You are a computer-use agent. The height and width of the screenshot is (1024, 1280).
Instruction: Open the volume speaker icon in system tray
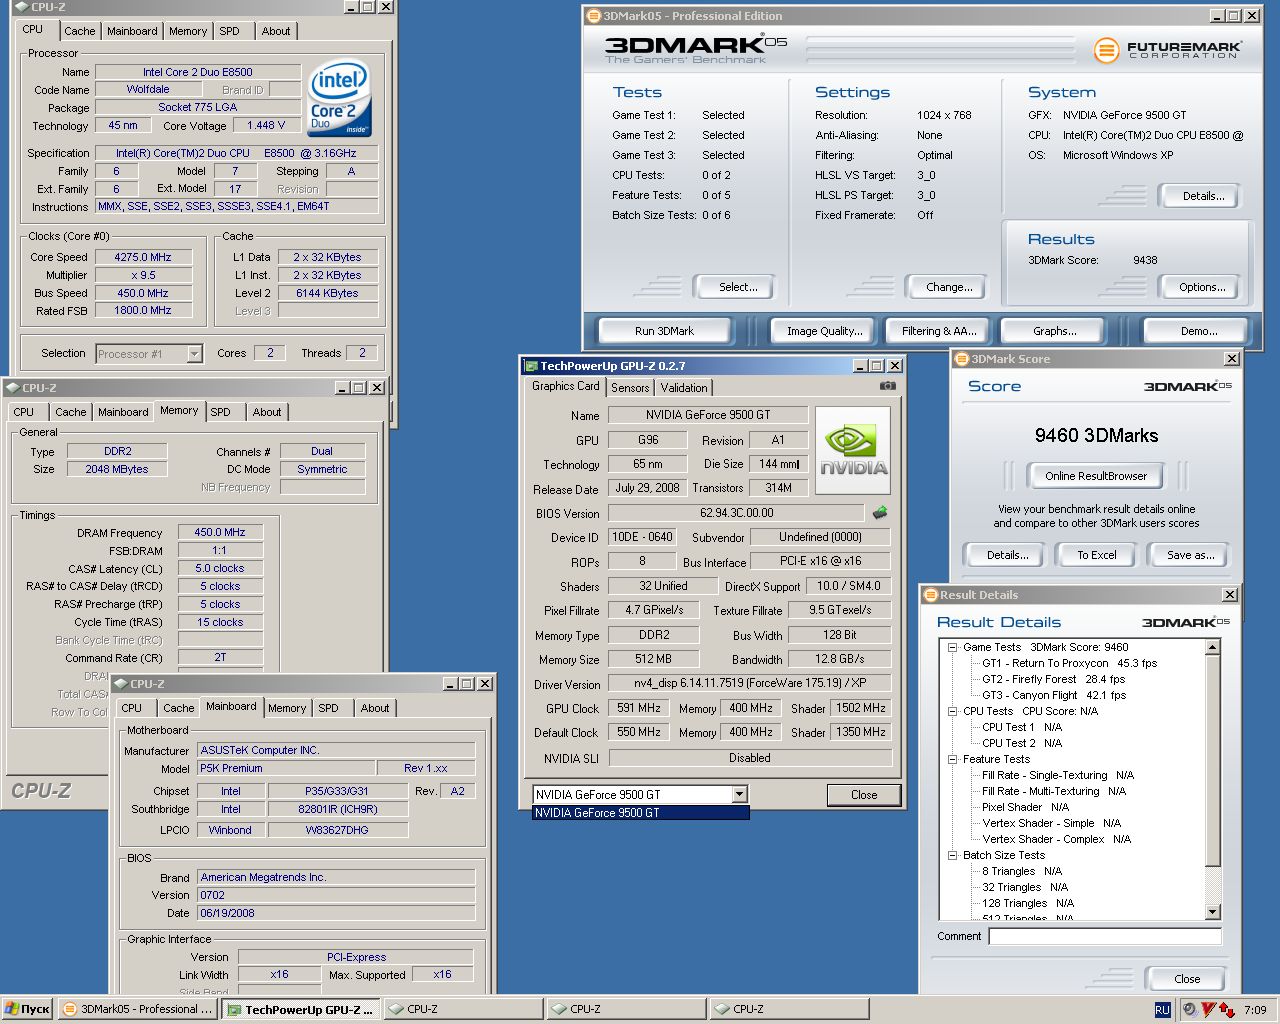(x=1189, y=1010)
